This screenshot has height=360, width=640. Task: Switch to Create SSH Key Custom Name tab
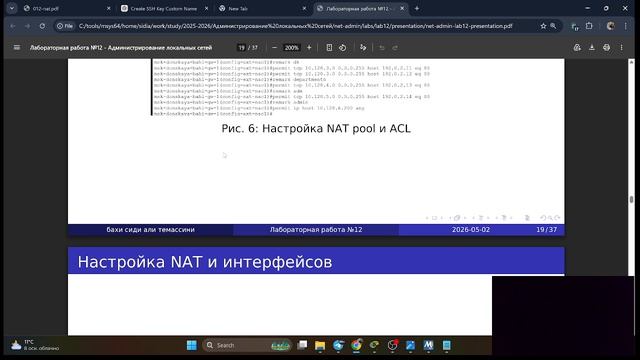click(163, 8)
